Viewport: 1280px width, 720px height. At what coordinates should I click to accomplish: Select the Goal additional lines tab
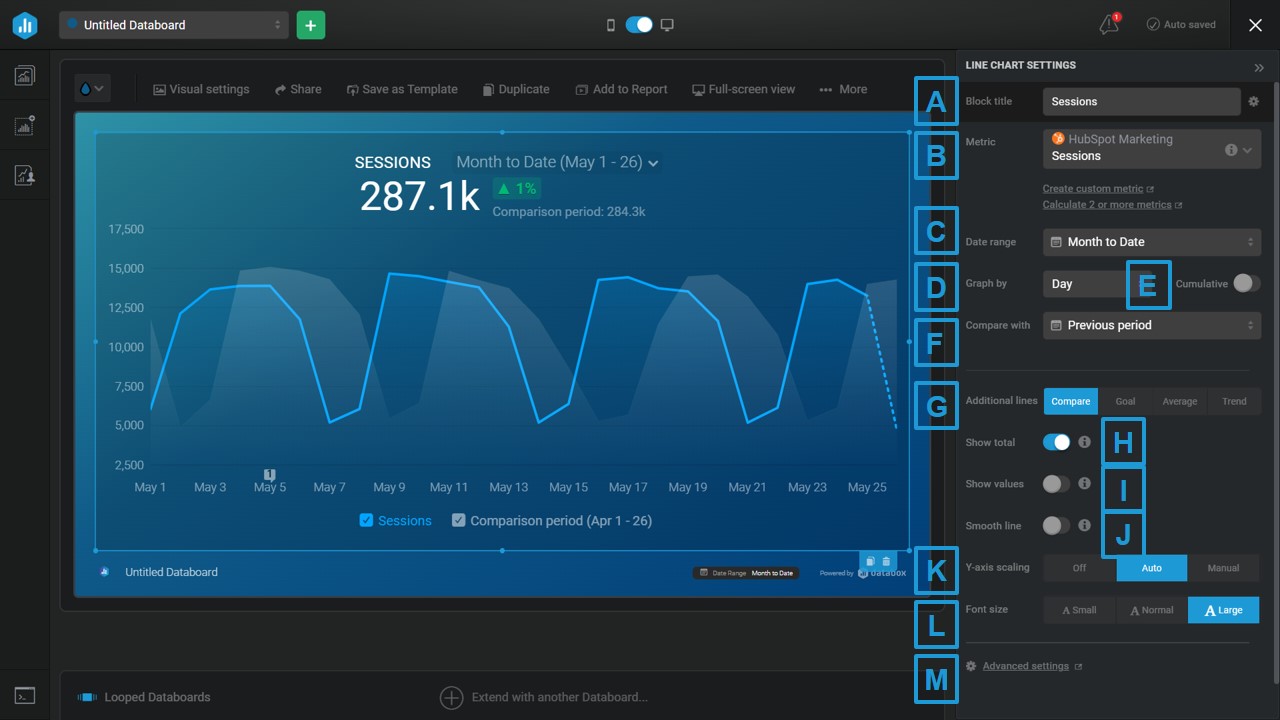tap(1125, 401)
